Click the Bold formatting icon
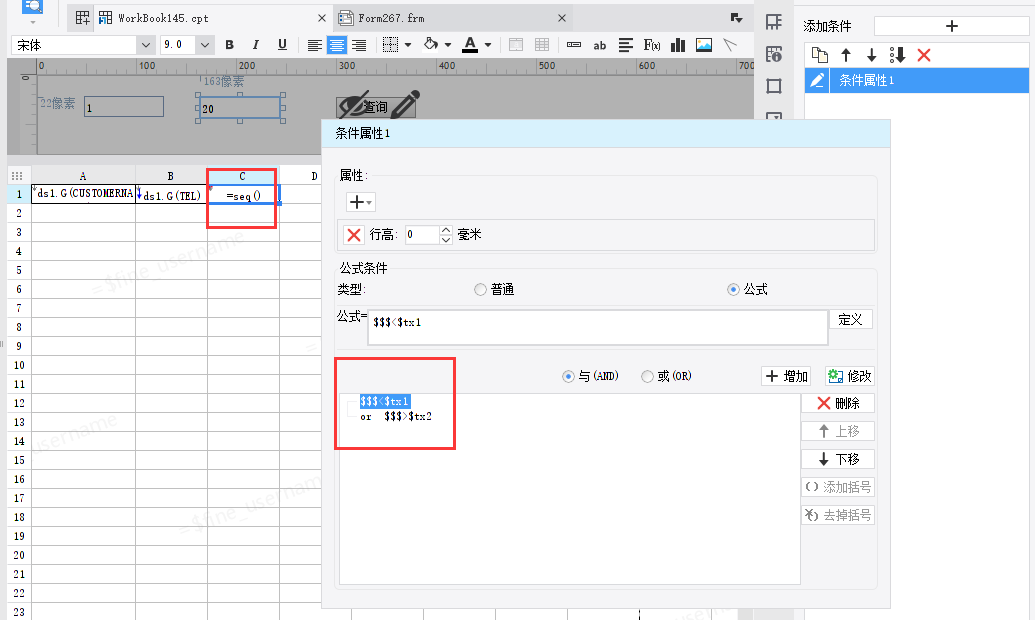1035x620 pixels. [230, 45]
